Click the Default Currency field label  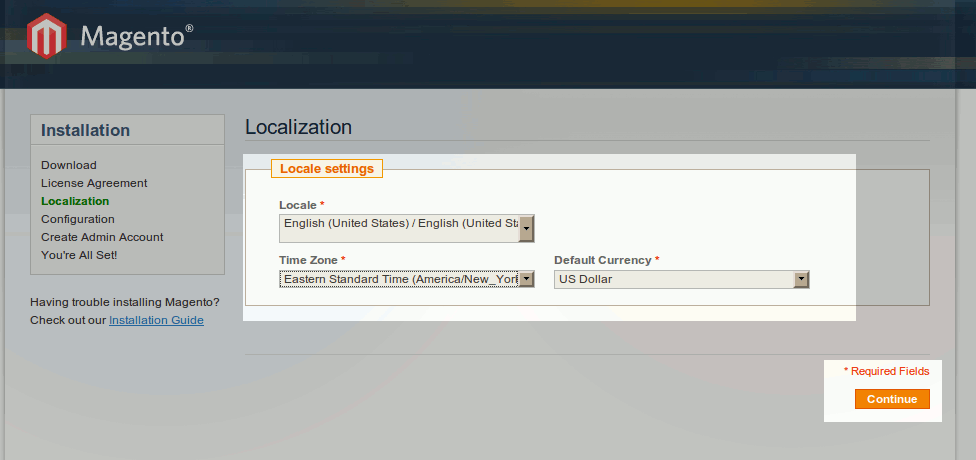tap(603, 260)
